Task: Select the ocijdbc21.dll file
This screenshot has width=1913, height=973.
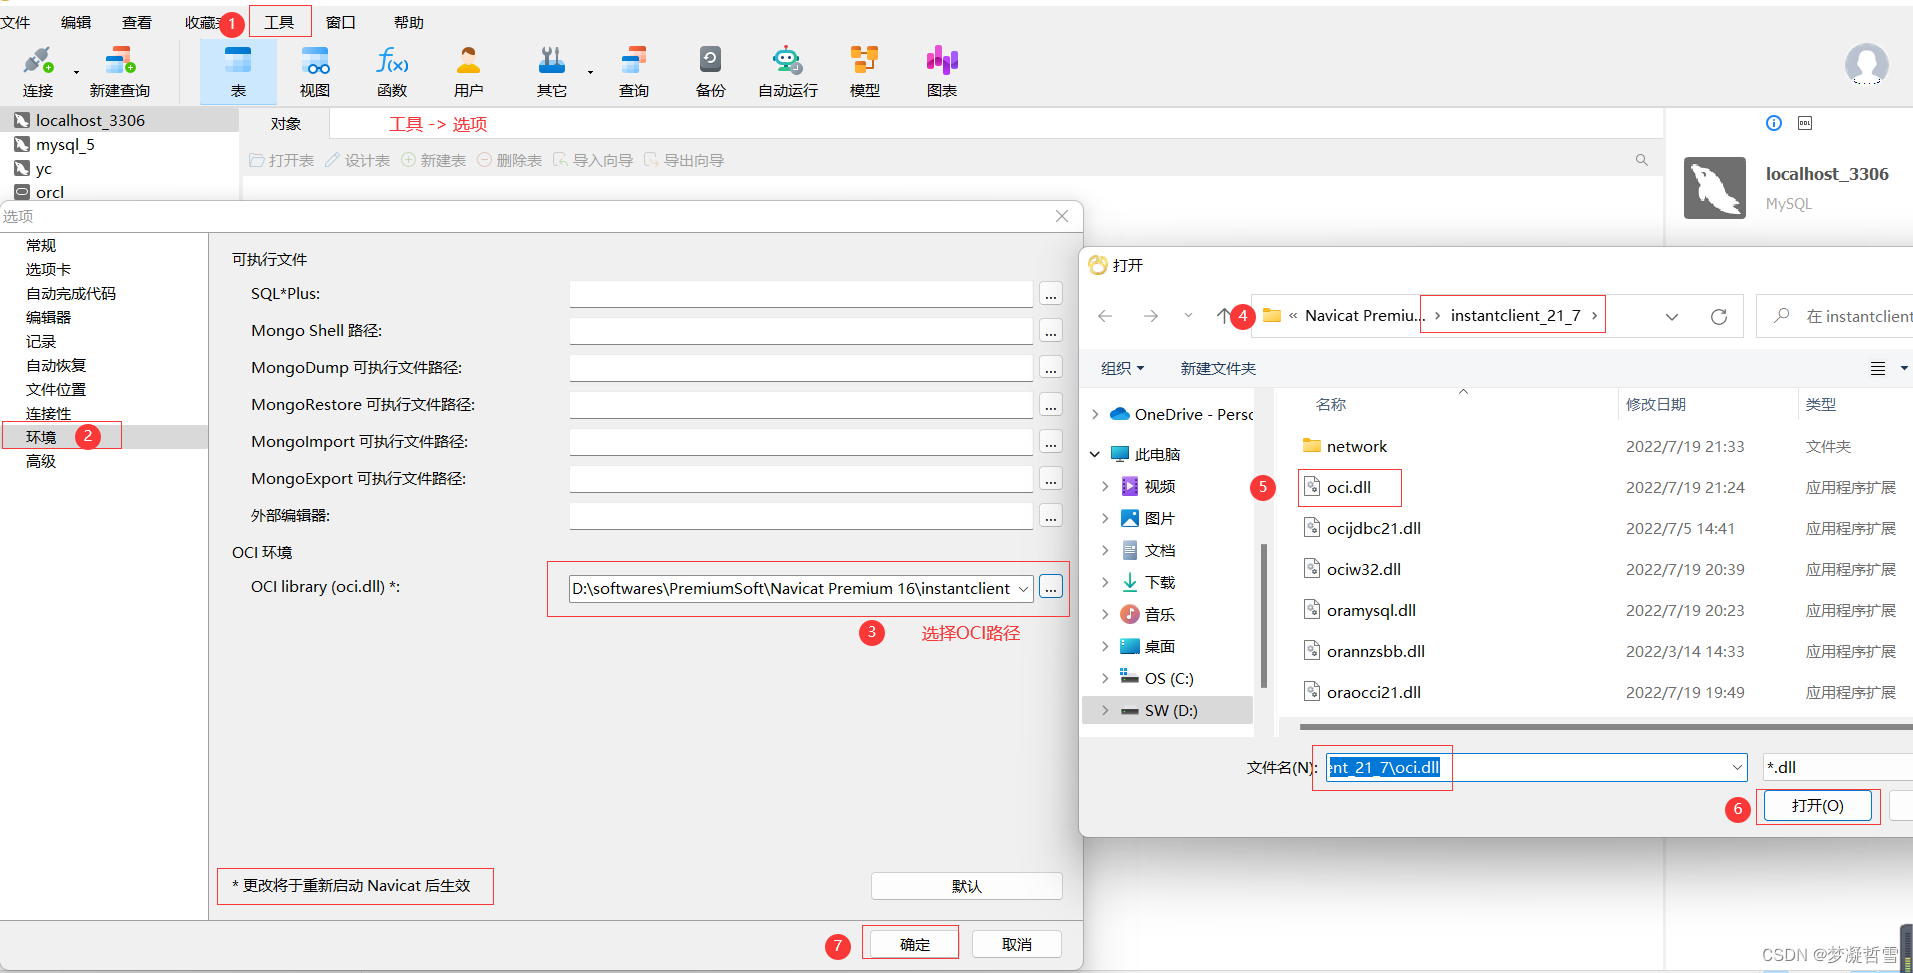Action: (x=1373, y=528)
